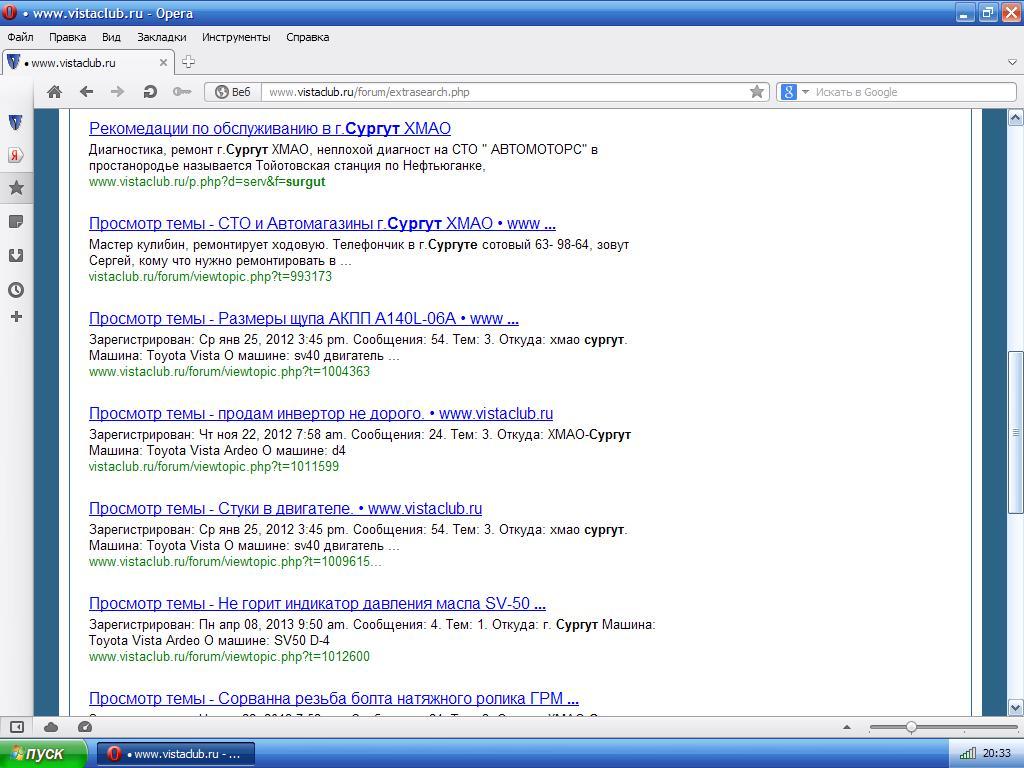This screenshot has height=768, width=1024.
Task: Open the Notes panel in sidebar
Action: point(16,222)
